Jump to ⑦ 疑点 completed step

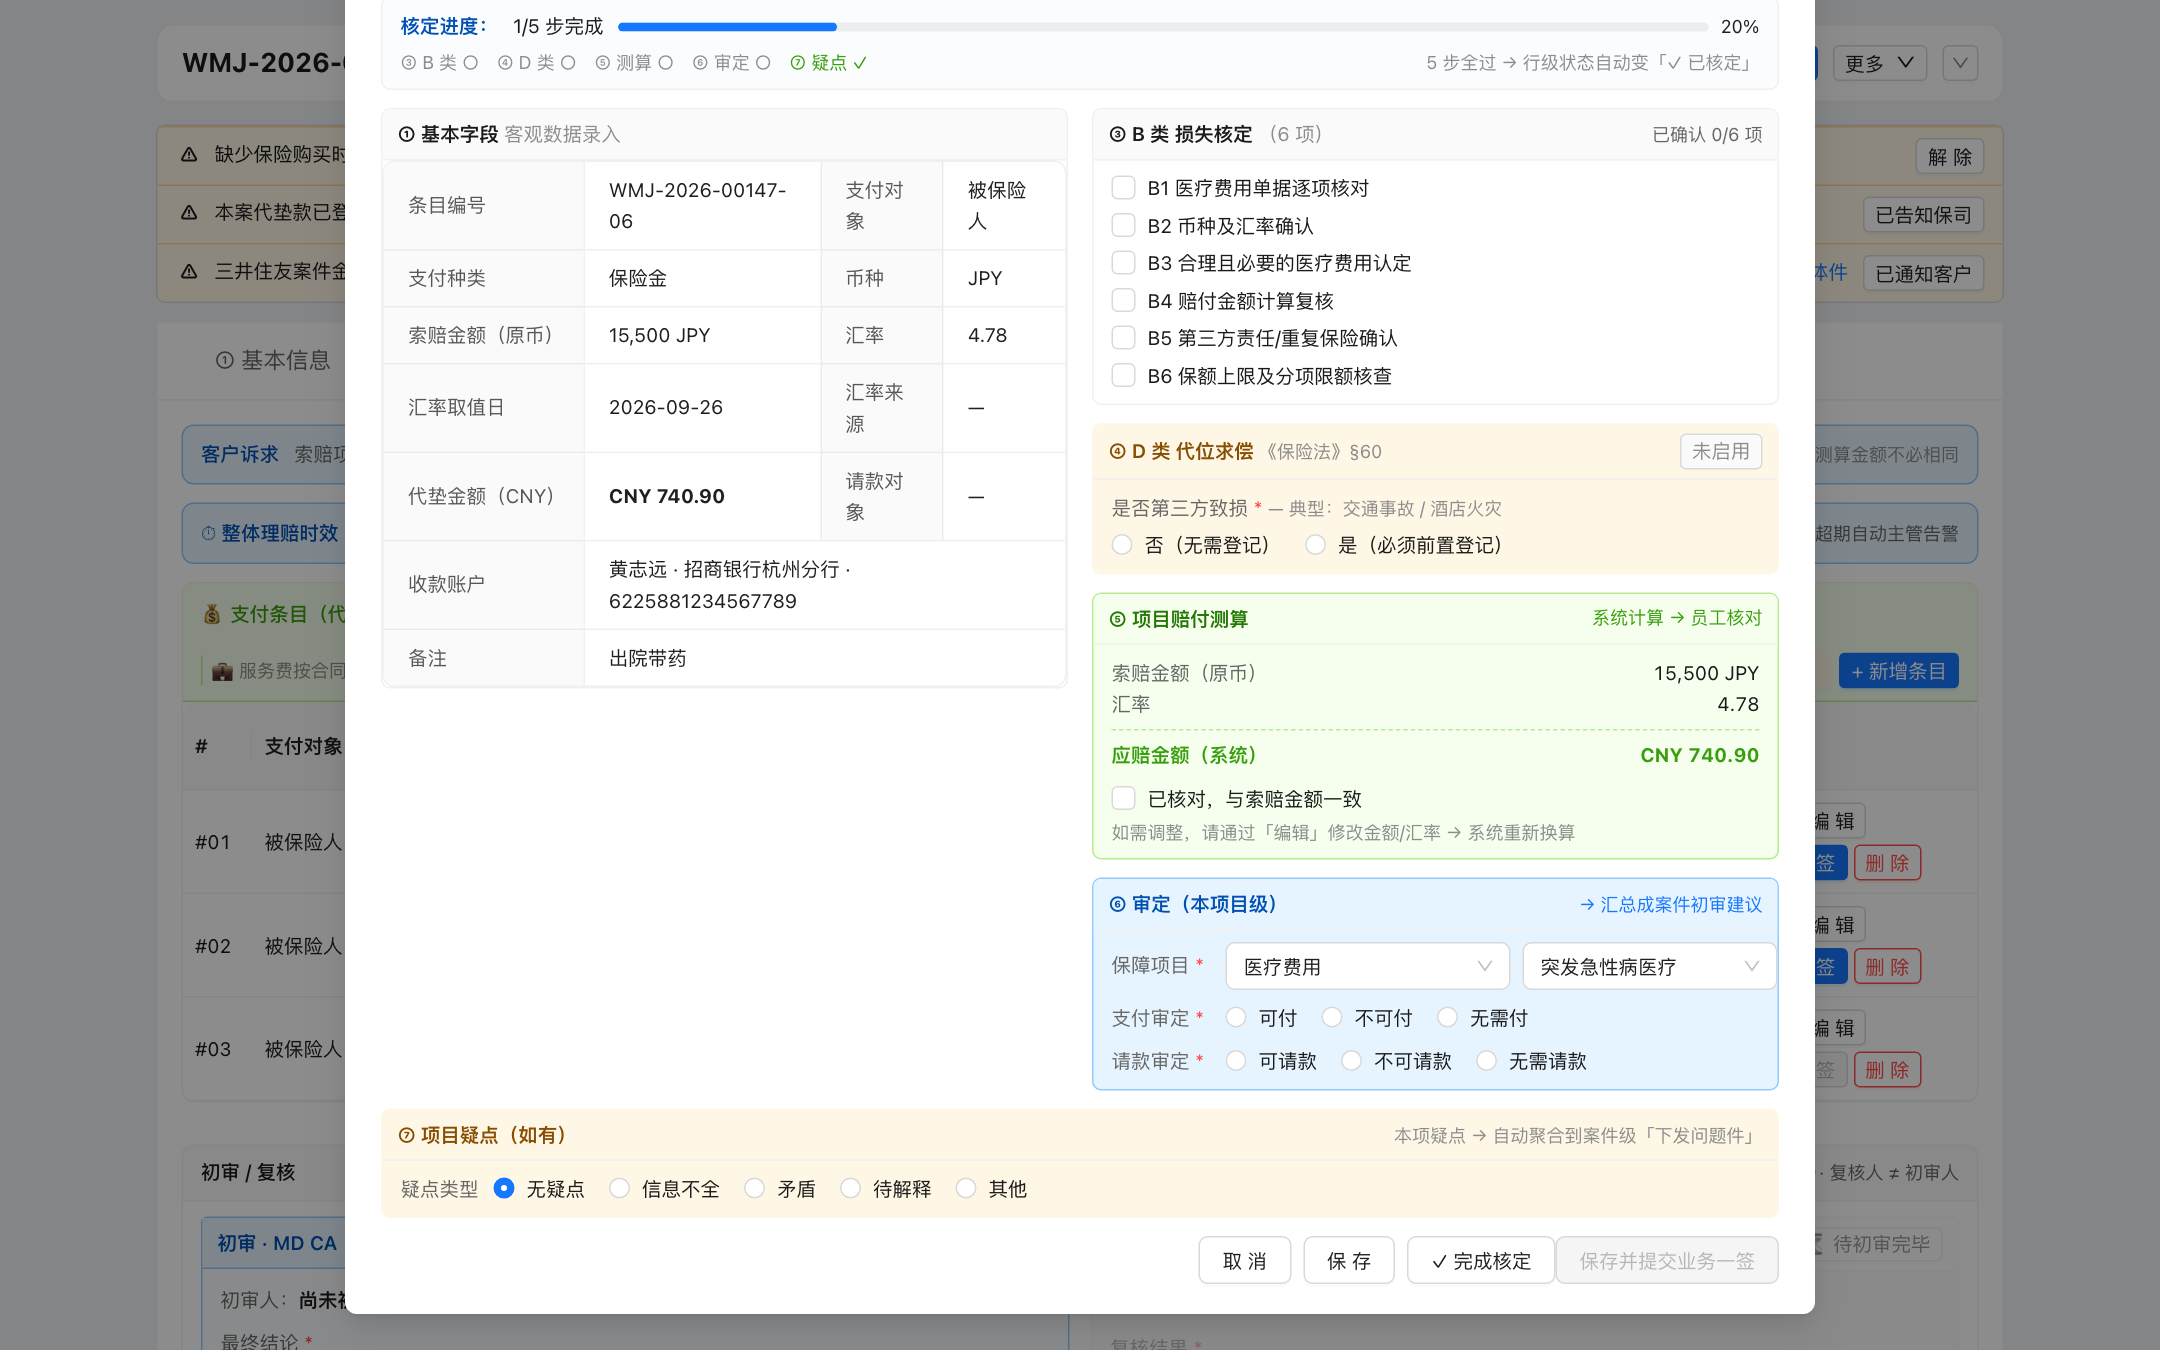click(x=829, y=63)
